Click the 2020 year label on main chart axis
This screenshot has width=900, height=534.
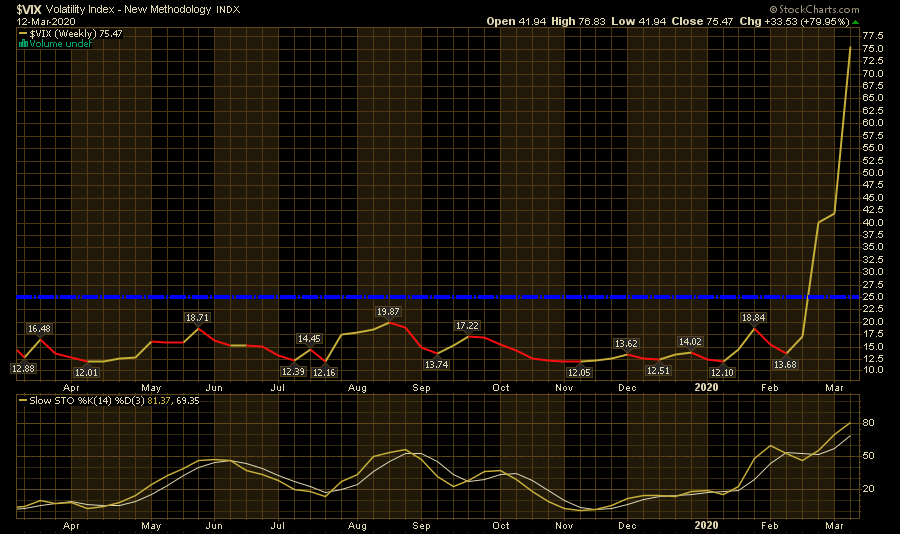point(706,386)
